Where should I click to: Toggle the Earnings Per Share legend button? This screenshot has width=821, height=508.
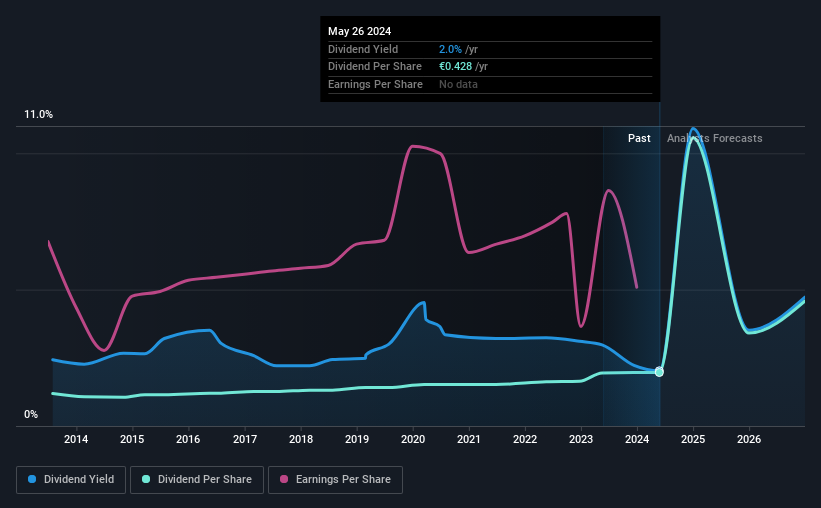(335, 480)
